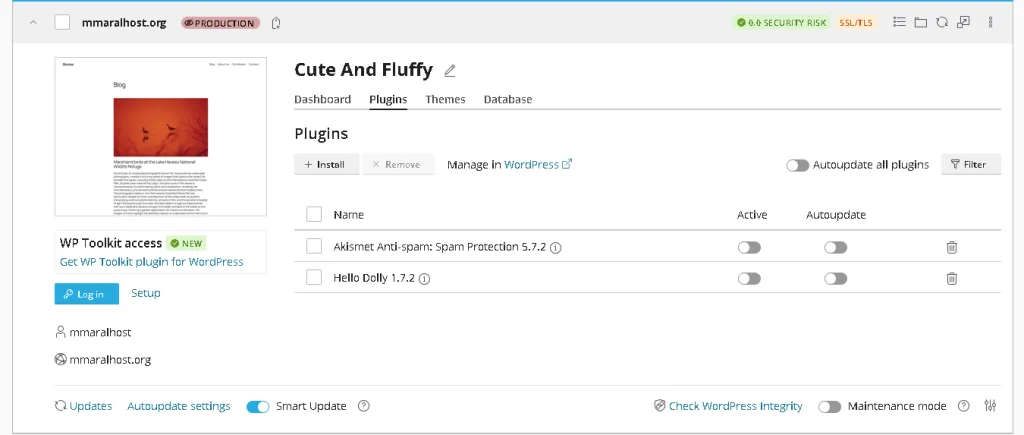Screen dimensions: 1024x435
Task: Click the Active column header
Action: (752, 214)
